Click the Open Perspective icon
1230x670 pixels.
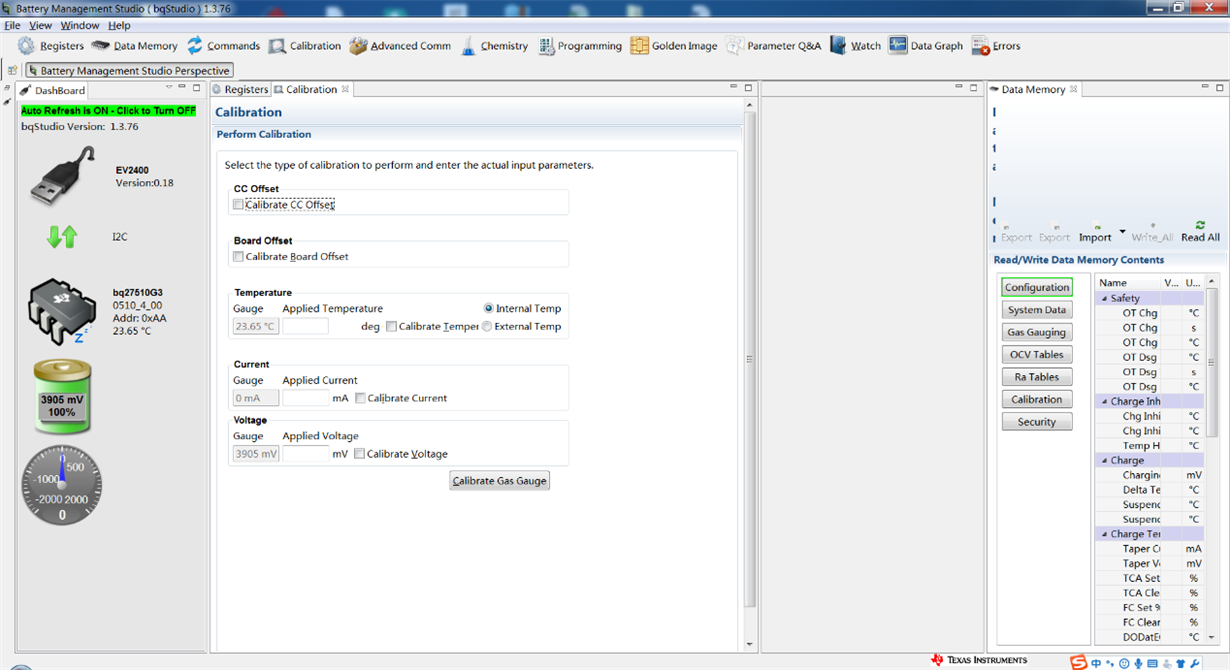[13, 71]
